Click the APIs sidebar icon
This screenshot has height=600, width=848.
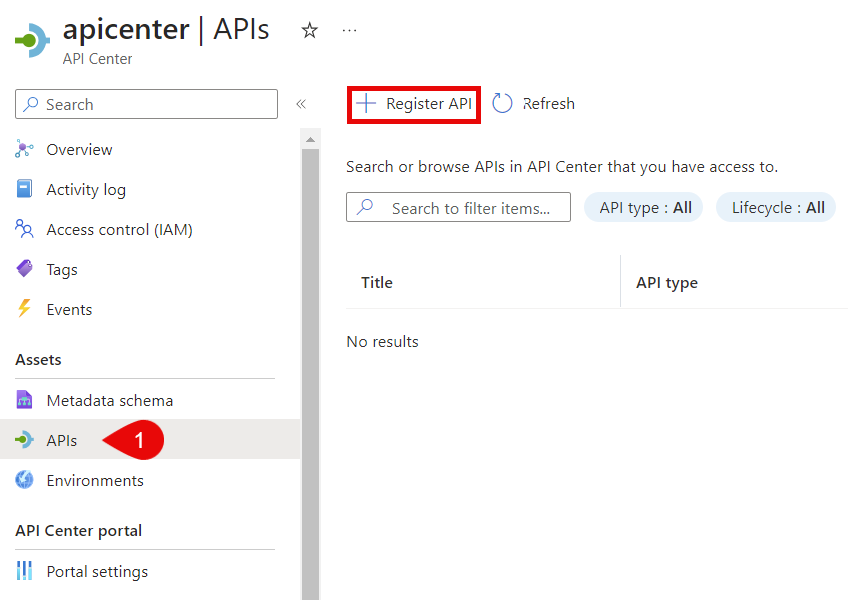pos(24,439)
